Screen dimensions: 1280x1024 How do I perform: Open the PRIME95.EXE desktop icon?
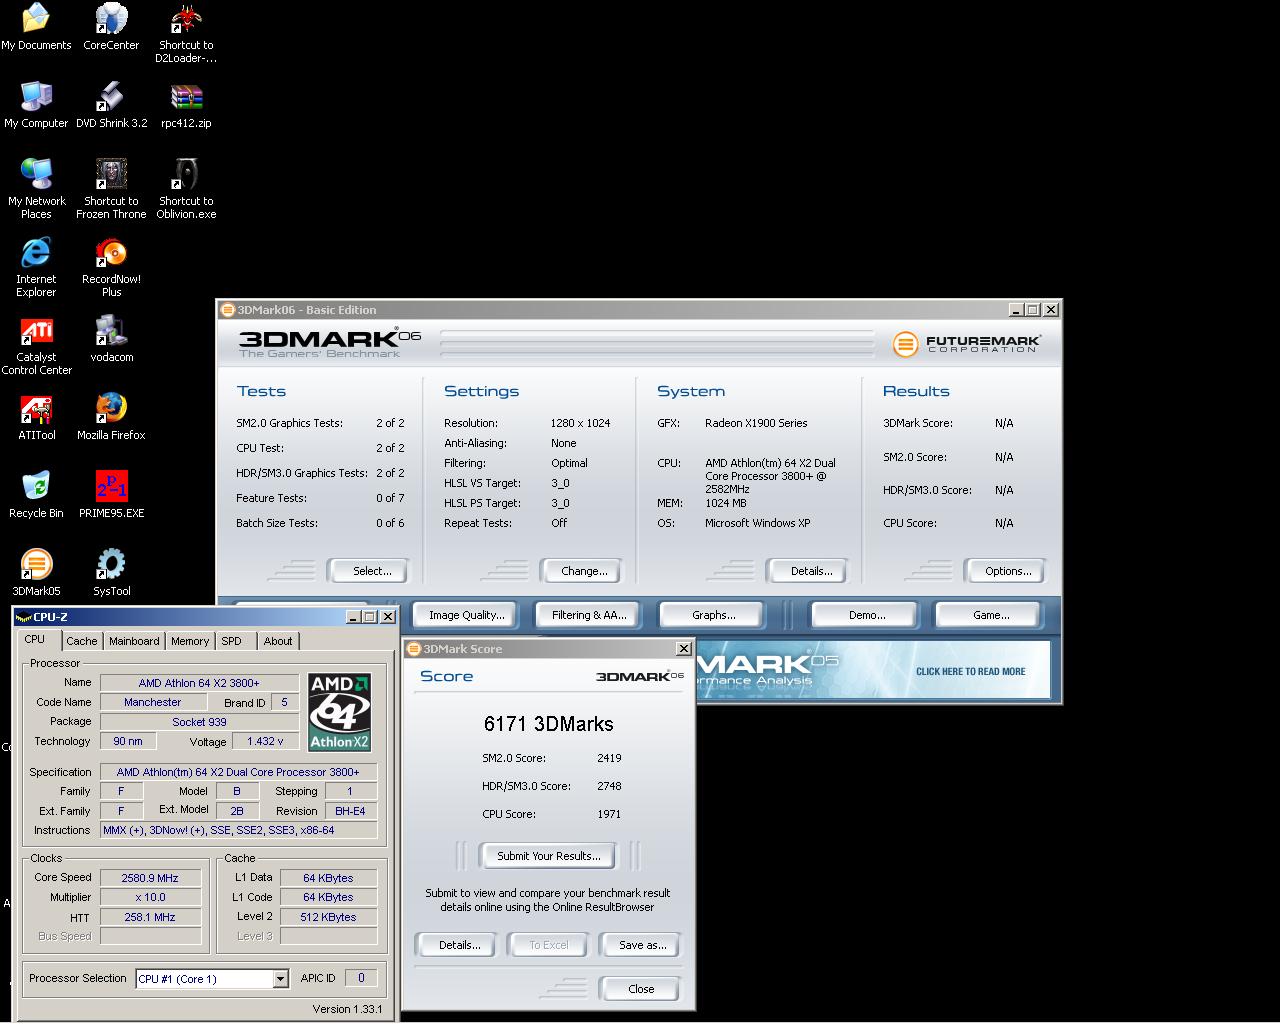[111, 488]
